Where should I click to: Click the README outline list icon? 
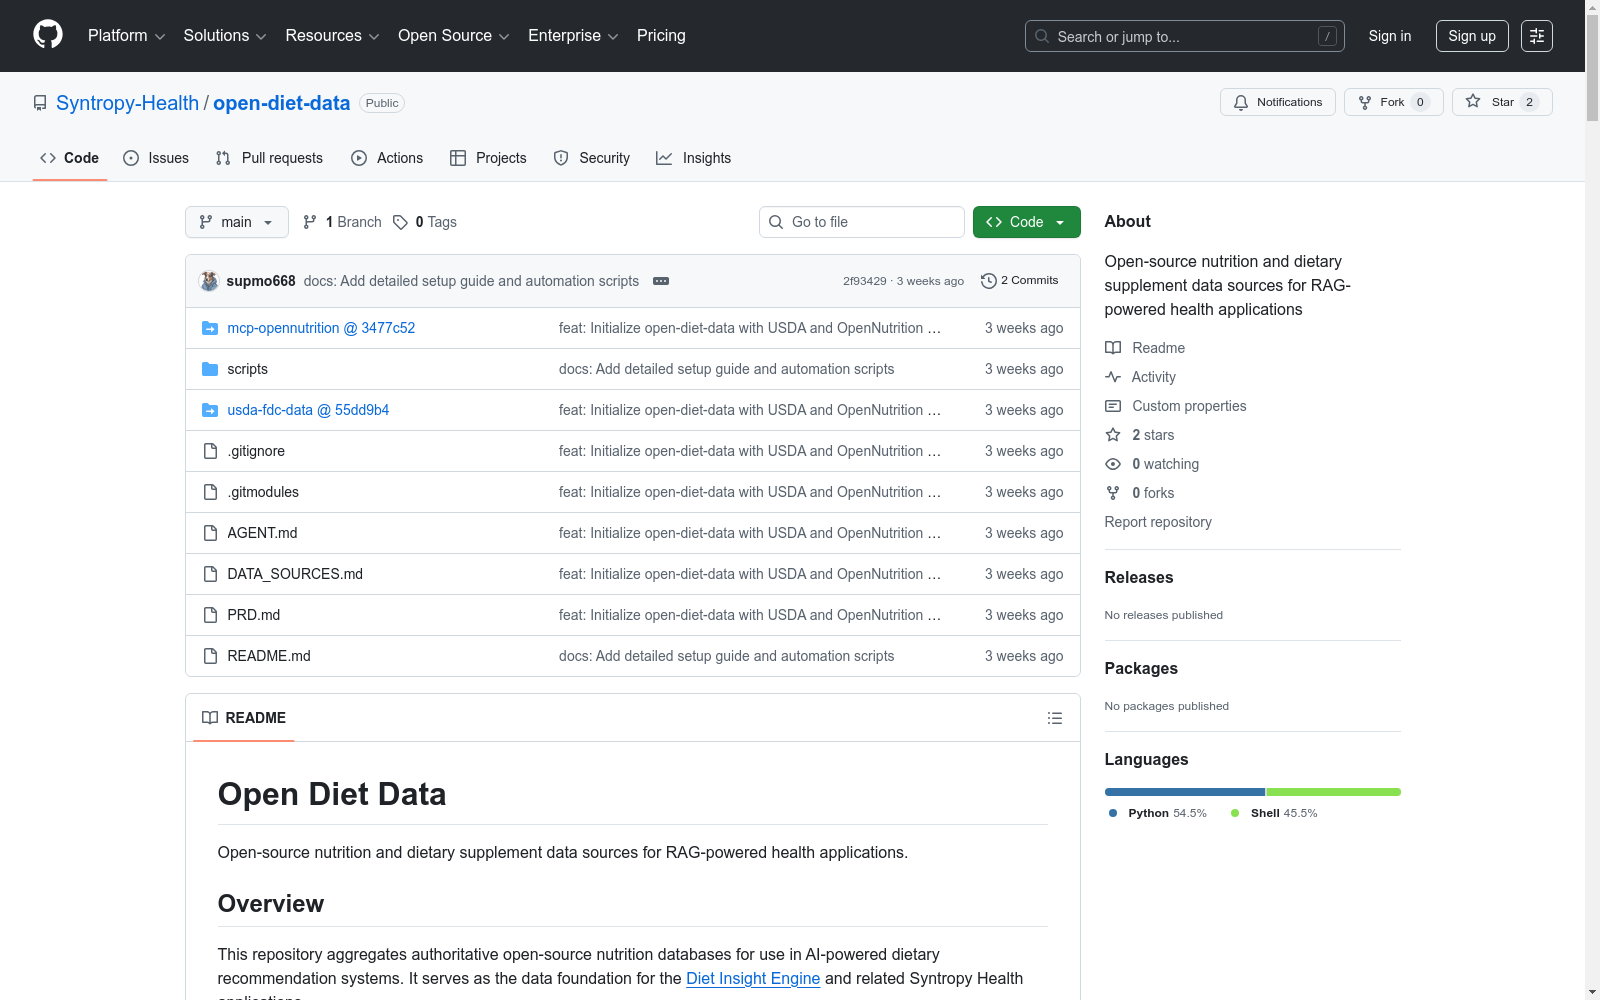tap(1055, 718)
